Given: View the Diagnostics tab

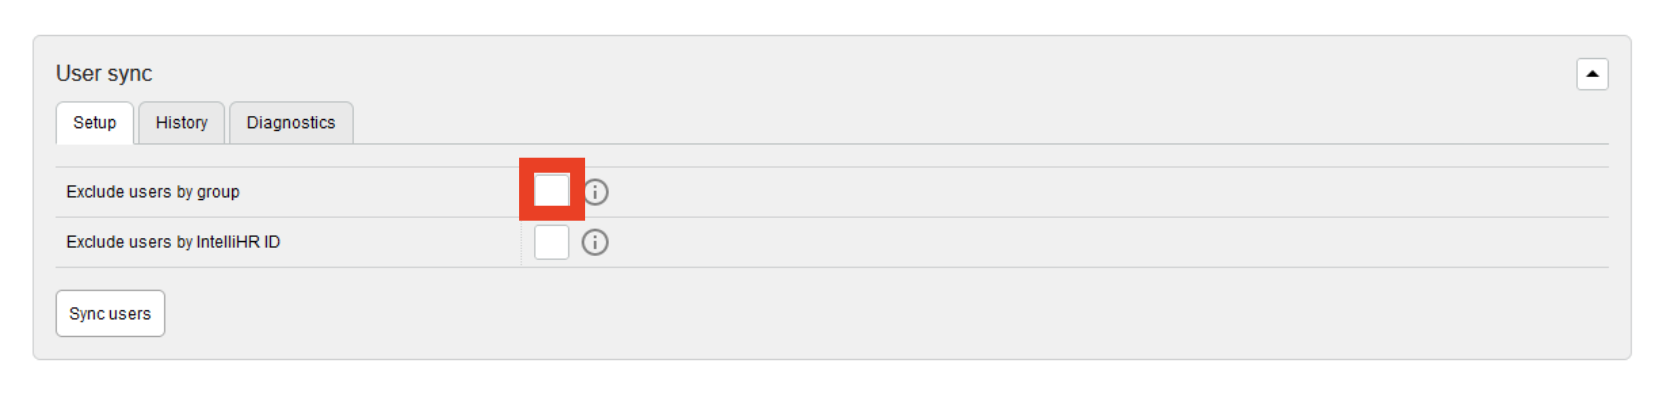Looking at the screenshot, I should tap(291, 123).
